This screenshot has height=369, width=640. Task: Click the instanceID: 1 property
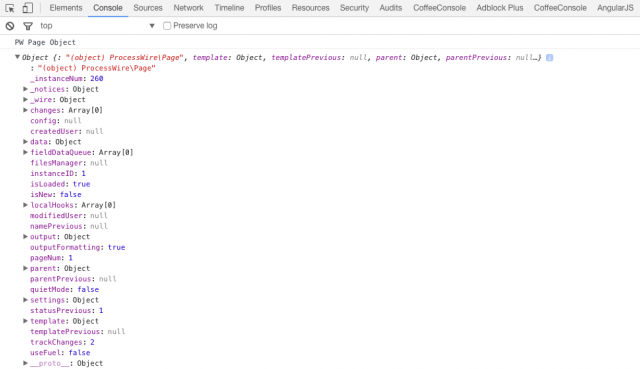[58, 173]
